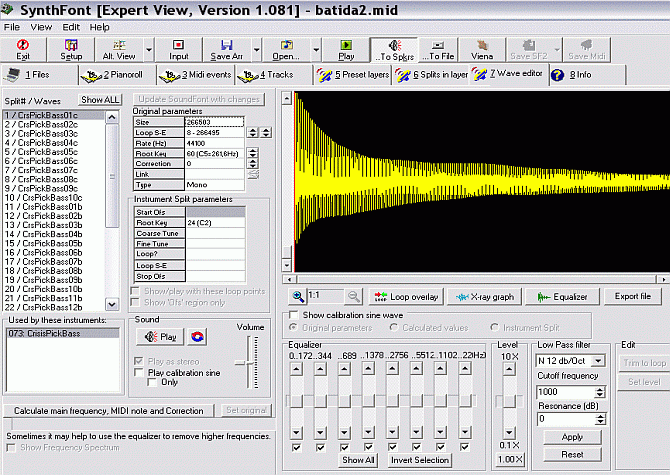Toggle Play calibration sine checkbox
The image size is (670, 475).
point(138,372)
